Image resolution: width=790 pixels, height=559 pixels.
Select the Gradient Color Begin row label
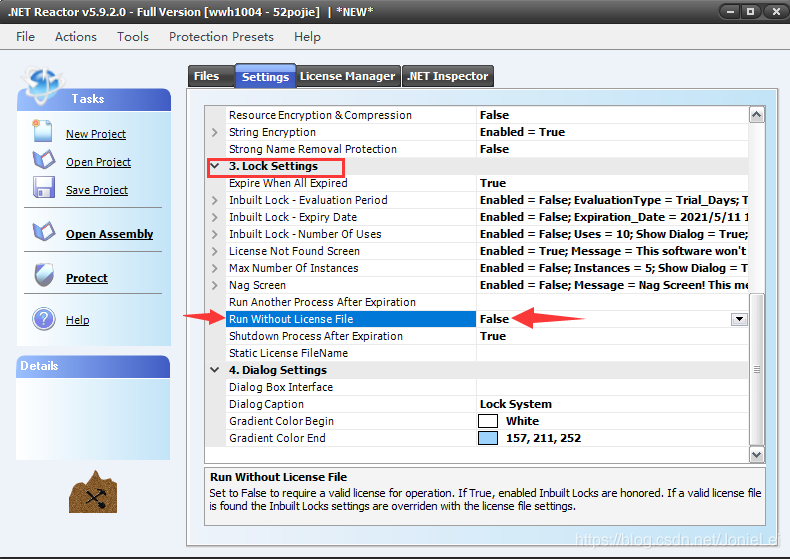pos(281,421)
